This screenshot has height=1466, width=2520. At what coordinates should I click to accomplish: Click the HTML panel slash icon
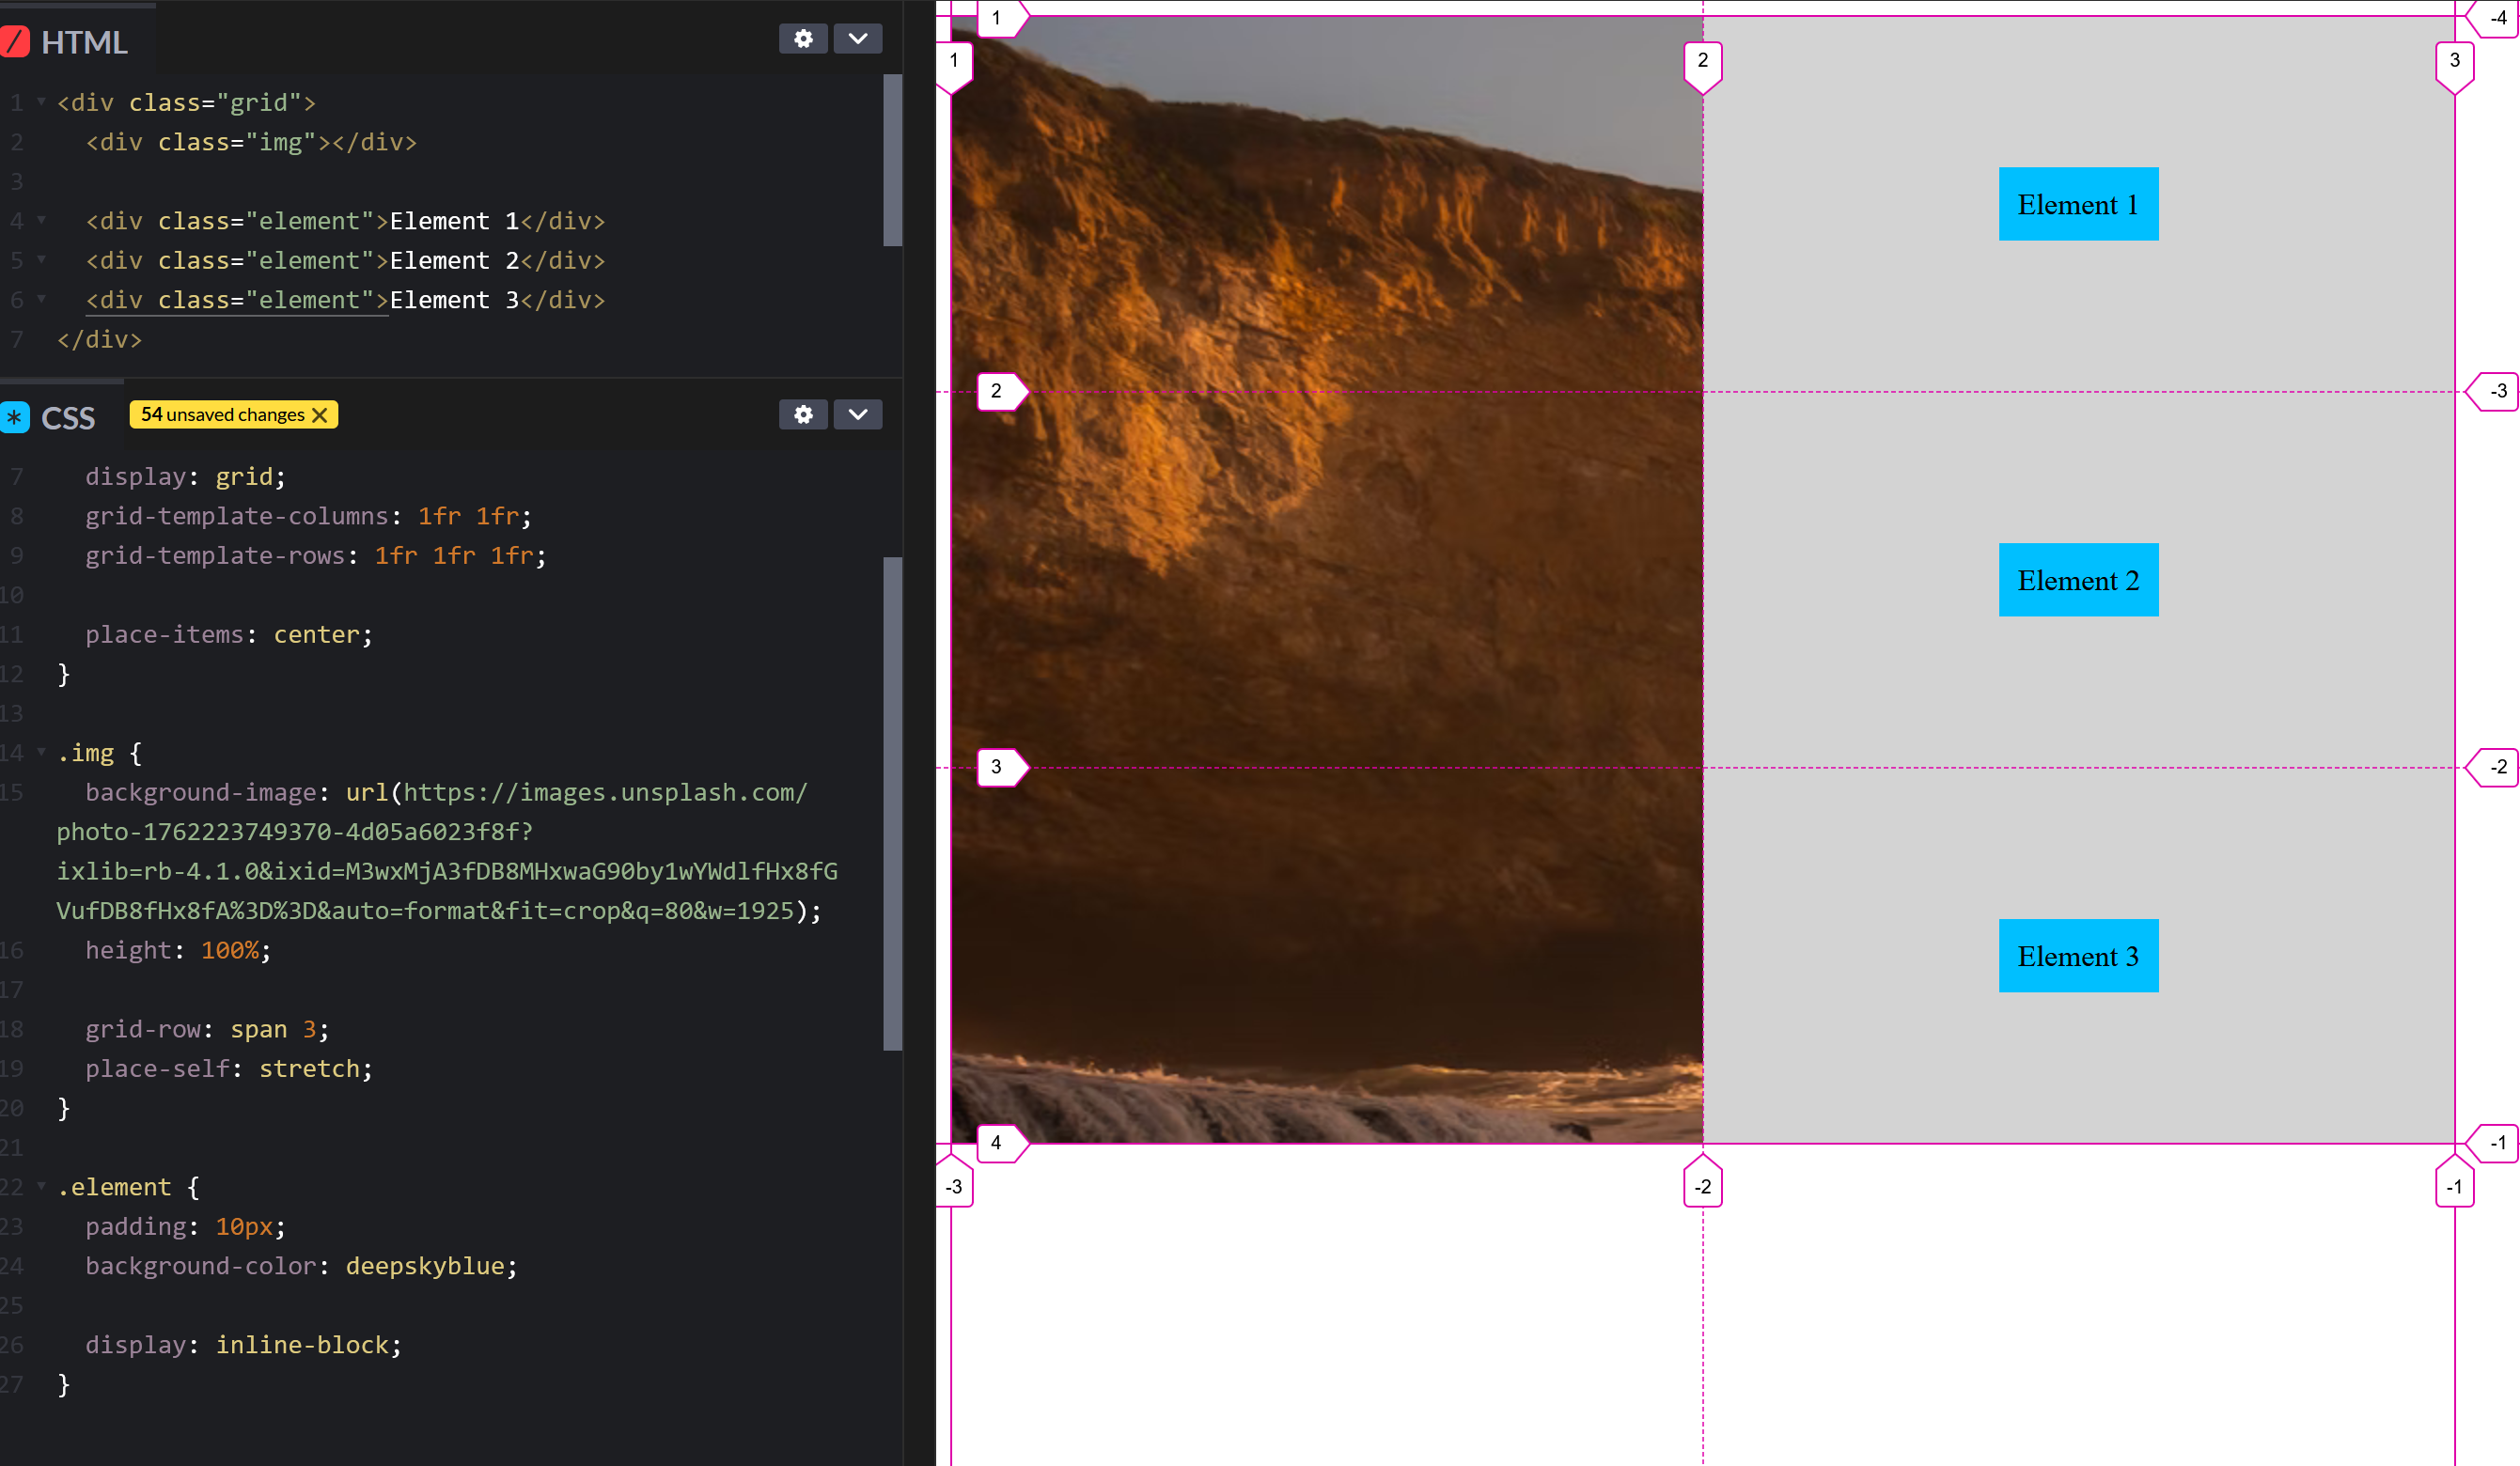(x=15, y=42)
